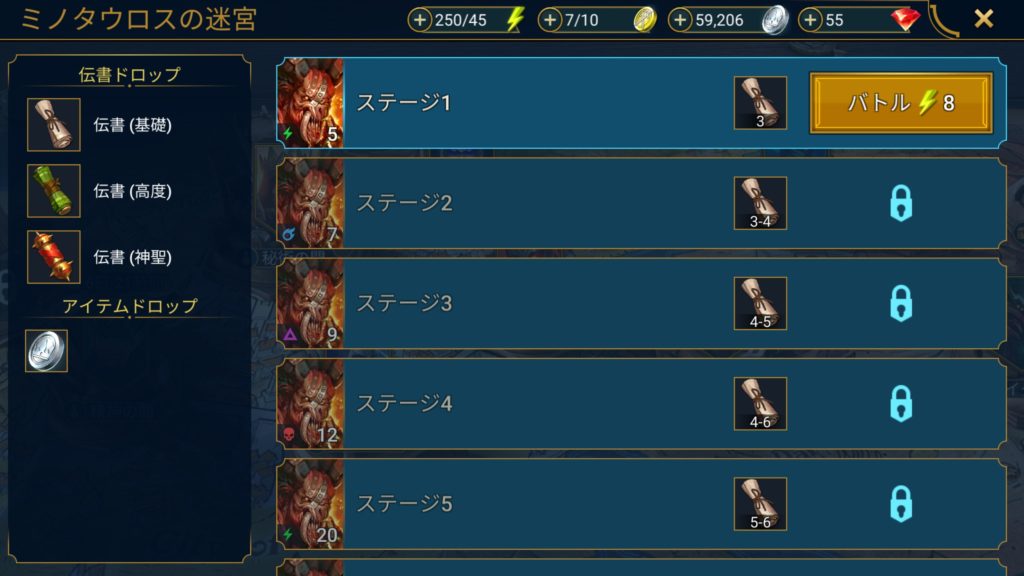This screenshot has height=576, width=1024.
Task: Select the 伝書 (基礎) scroll icon
Action: pyautogui.click(x=54, y=125)
